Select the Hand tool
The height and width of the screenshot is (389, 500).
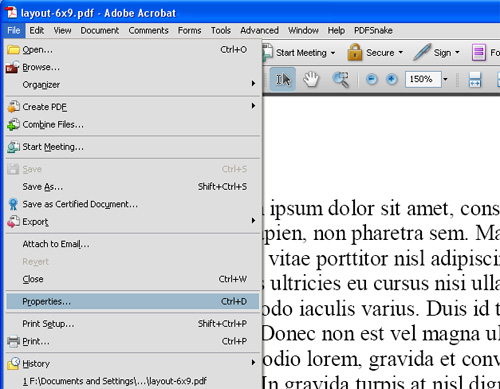[x=311, y=79]
